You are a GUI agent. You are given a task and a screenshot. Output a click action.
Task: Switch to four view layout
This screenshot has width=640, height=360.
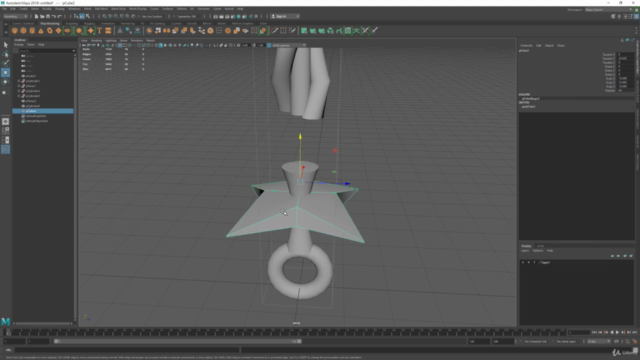click(x=5, y=131)
